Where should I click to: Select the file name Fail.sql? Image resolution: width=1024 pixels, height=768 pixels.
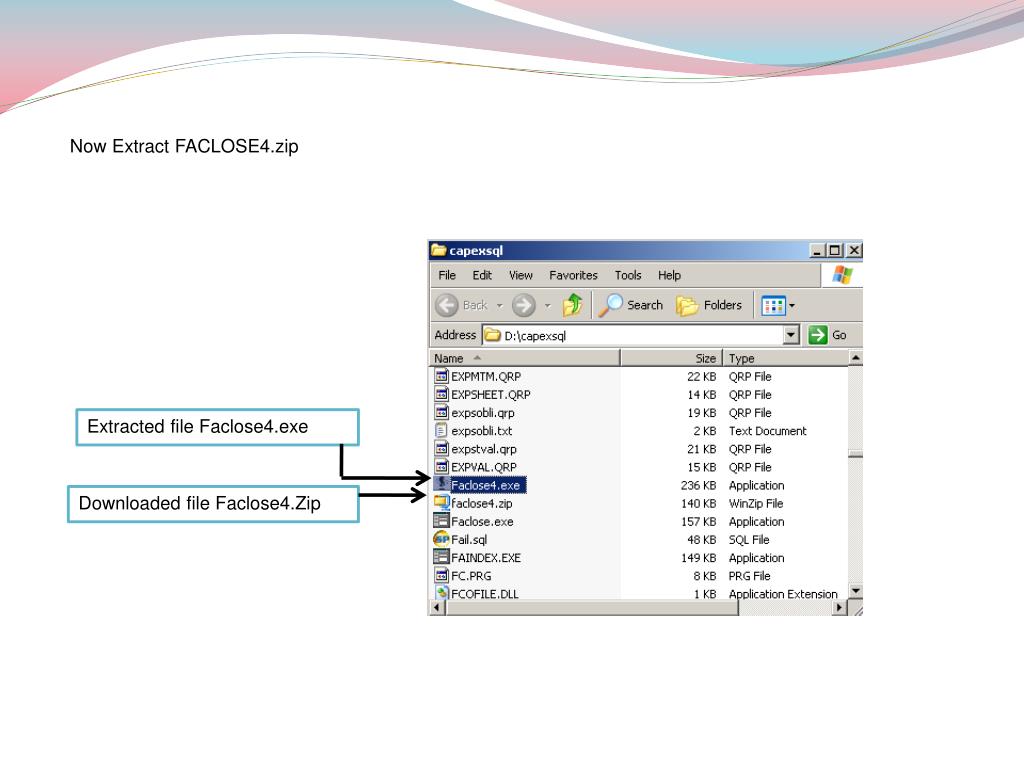(469, 540)
